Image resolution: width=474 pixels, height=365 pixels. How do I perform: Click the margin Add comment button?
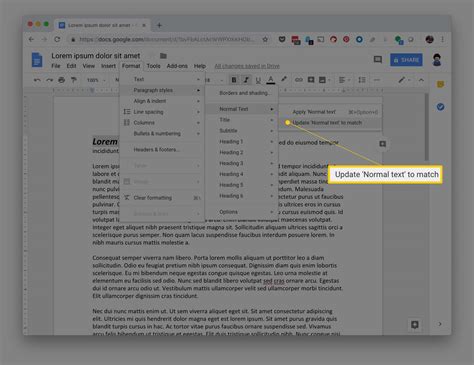[383, 144]
